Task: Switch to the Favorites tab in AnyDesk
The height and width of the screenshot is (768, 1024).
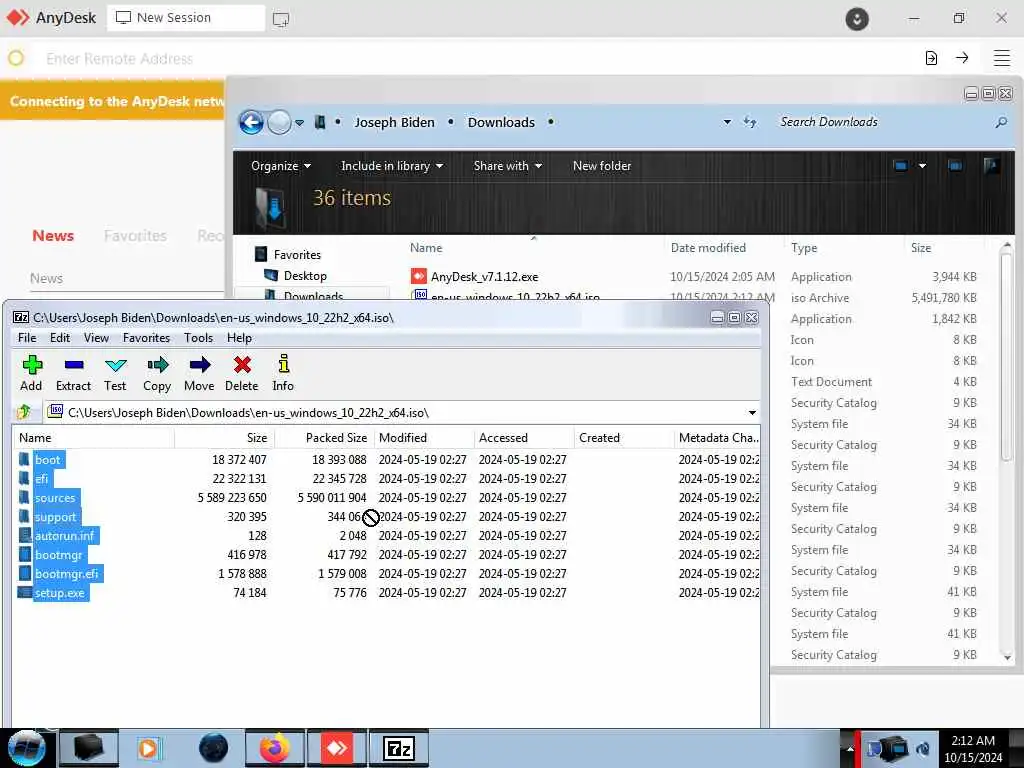Action: click(x=135, y=236)
